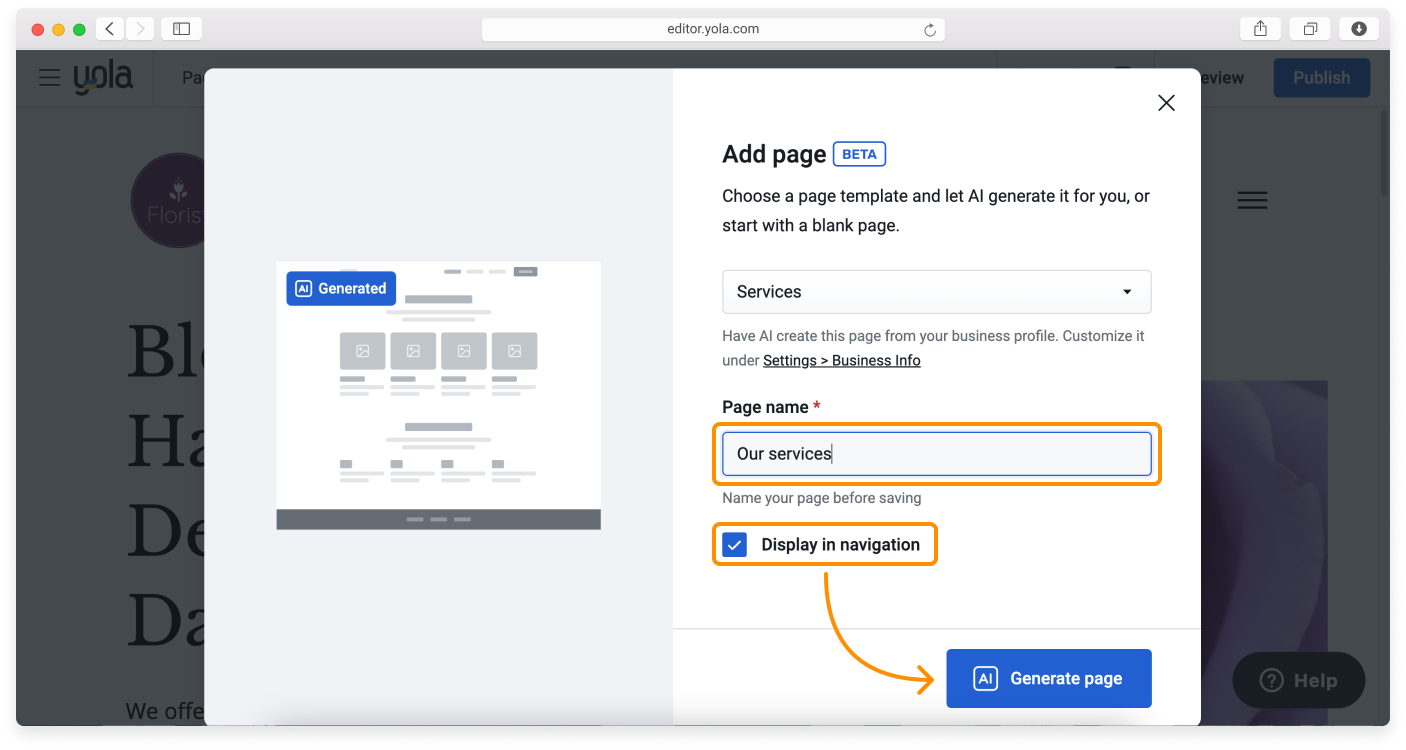Image resolution: width=1406 pixels, height=750 pixels.
Task: Open Safari share menu
Action: (1260, 29)
